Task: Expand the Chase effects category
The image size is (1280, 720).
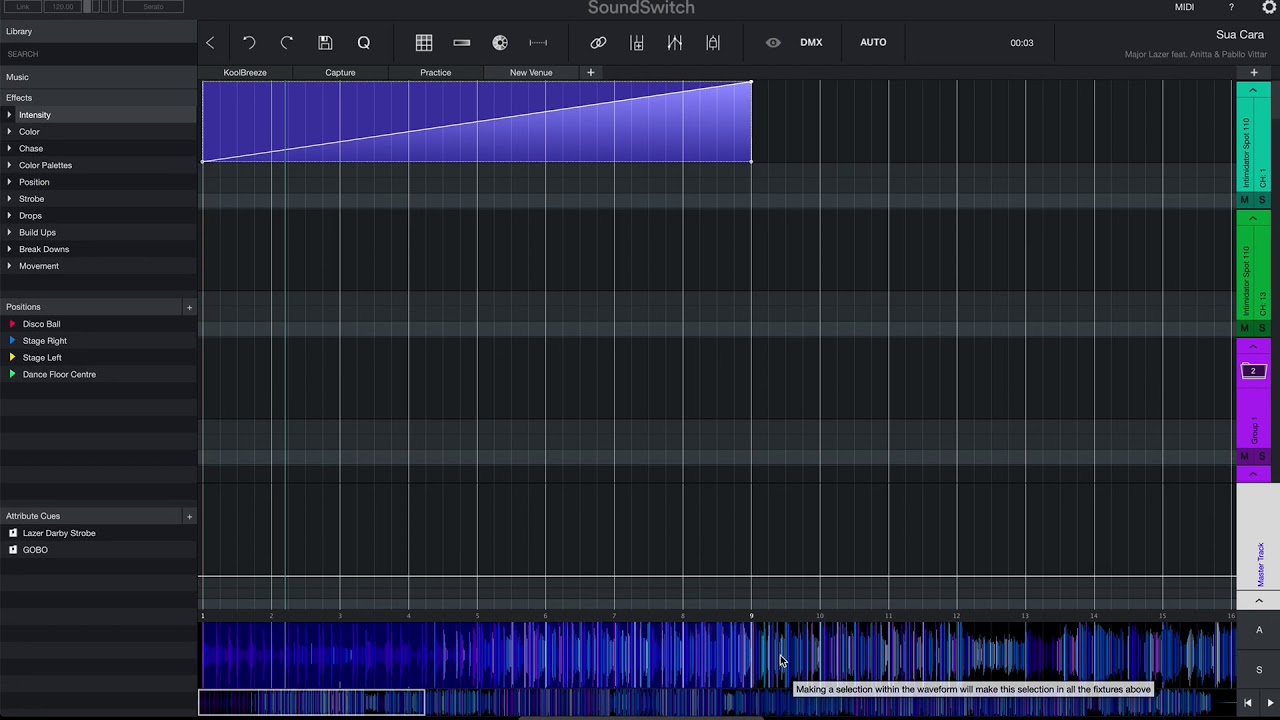Action: coord(9,148)
